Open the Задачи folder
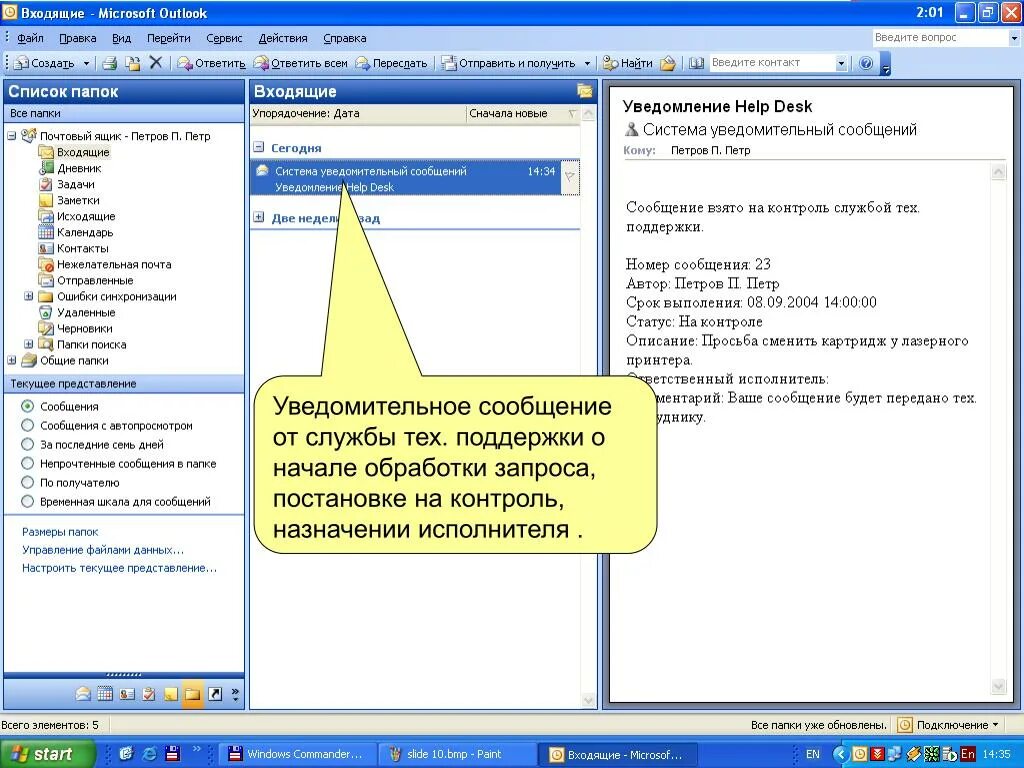 tap(76, 184)
